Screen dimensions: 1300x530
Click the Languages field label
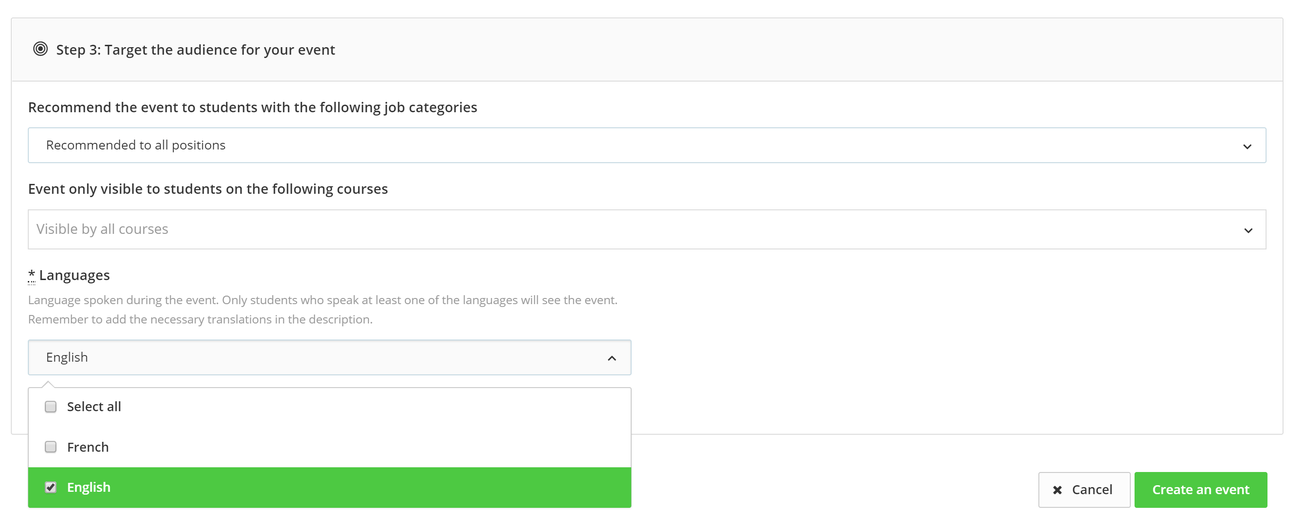coord(74,275)
